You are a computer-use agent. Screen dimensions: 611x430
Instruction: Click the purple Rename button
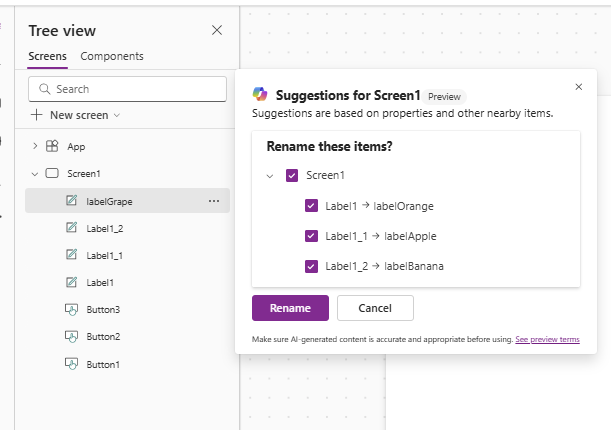pyautogui.click(x=290, y=308)
